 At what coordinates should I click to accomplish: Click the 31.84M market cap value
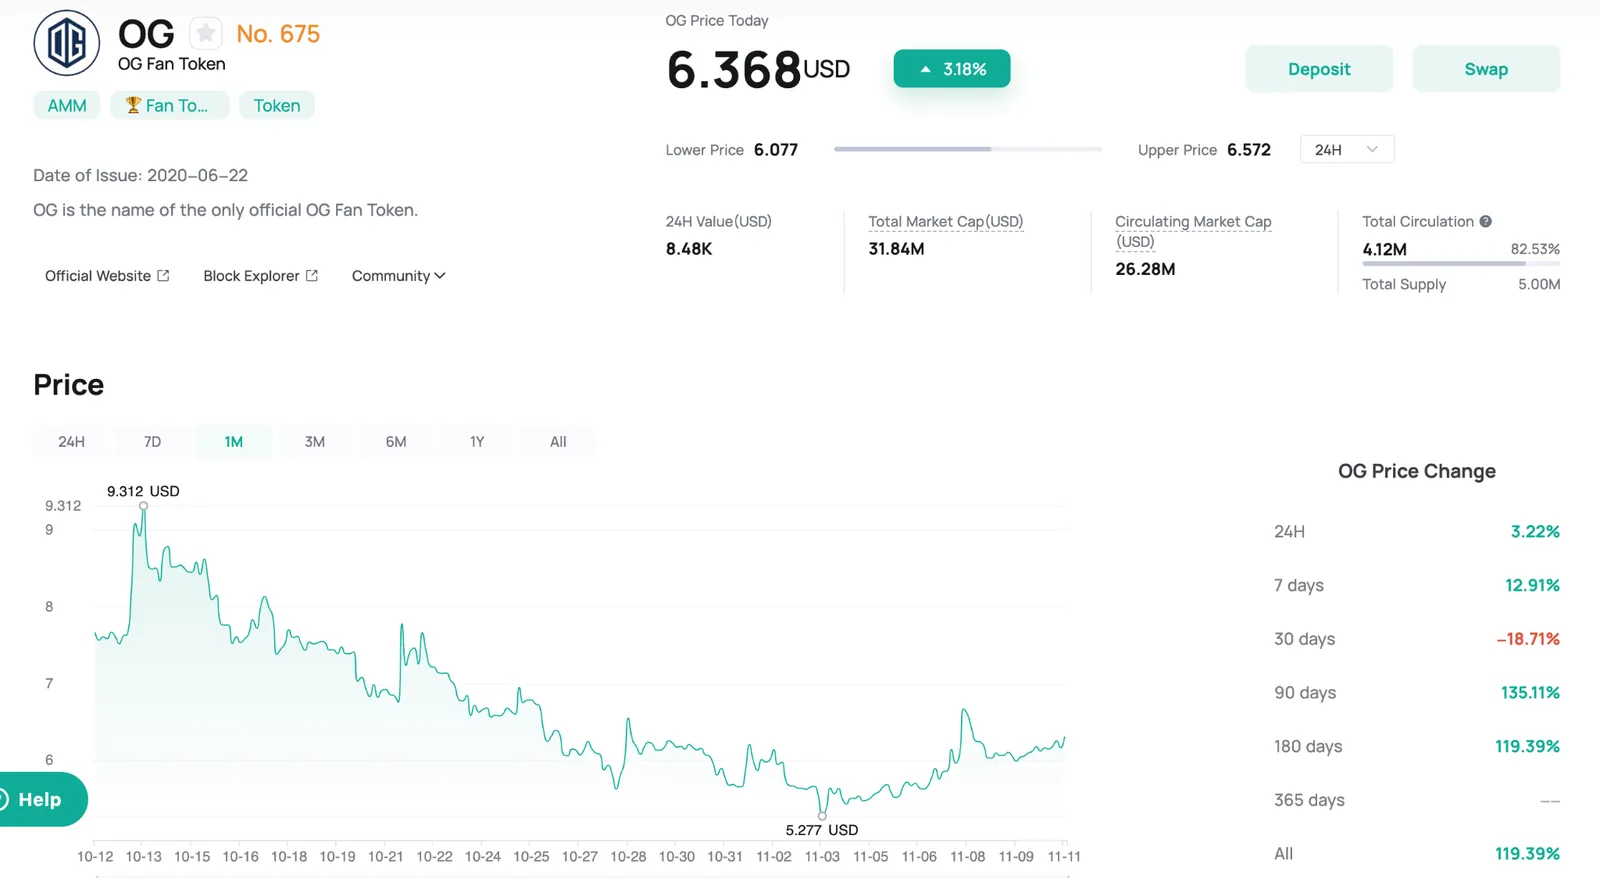coord(896,249)
